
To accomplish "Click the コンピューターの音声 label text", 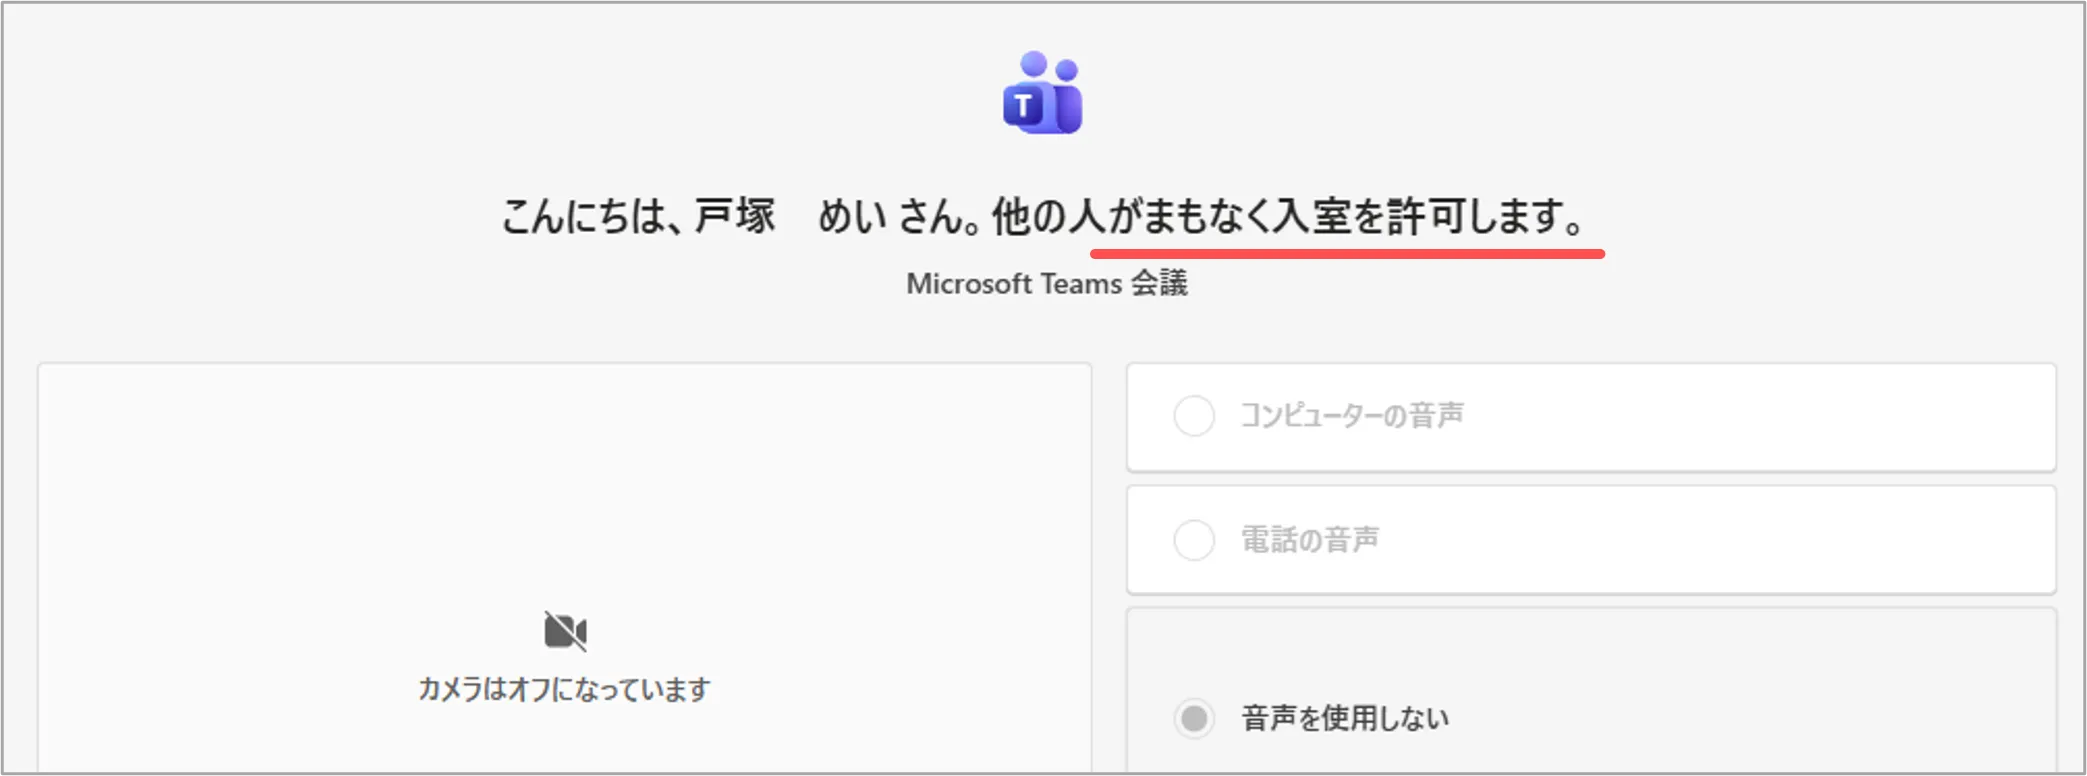I will coord(1352,416).
